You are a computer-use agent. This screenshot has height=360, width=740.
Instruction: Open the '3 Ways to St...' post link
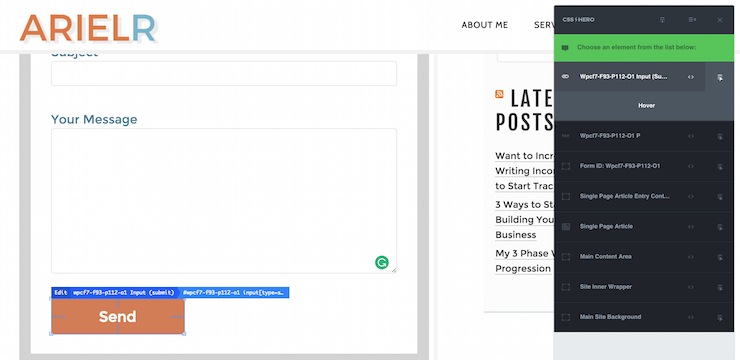(524, 219)
